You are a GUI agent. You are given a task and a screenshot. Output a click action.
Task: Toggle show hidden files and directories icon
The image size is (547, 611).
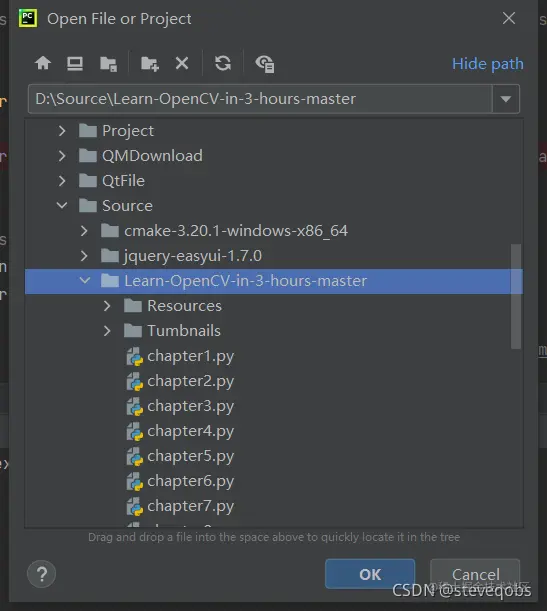(x=265, y=64)
